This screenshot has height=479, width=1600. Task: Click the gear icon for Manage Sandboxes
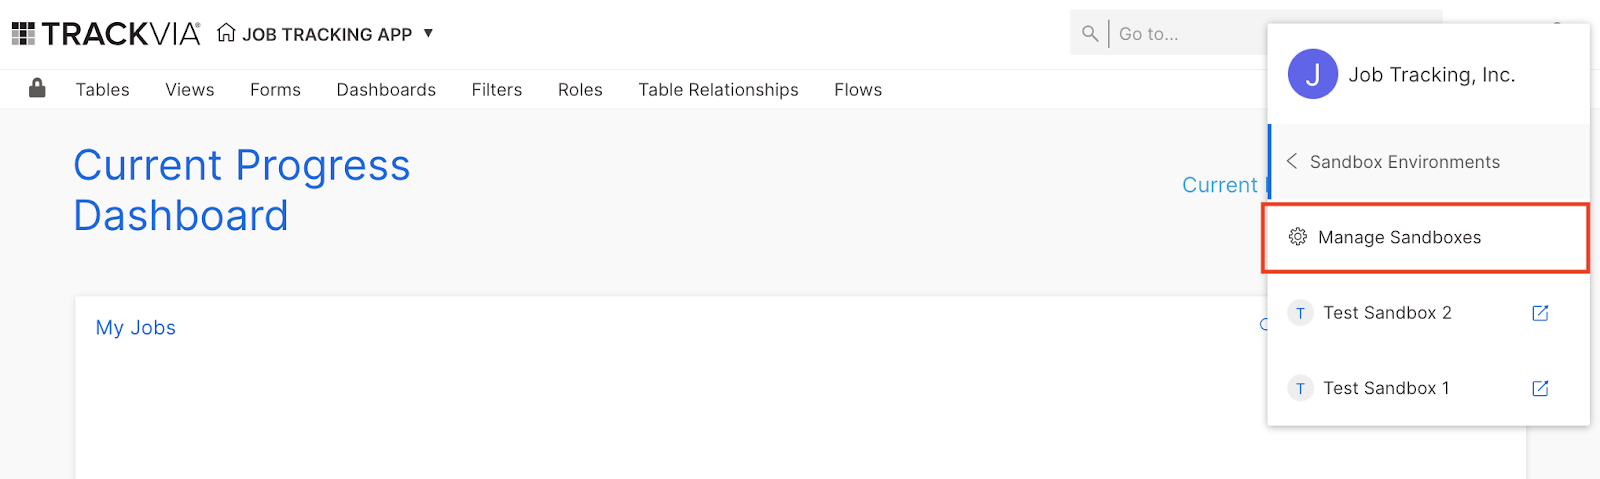[1298, 237]
